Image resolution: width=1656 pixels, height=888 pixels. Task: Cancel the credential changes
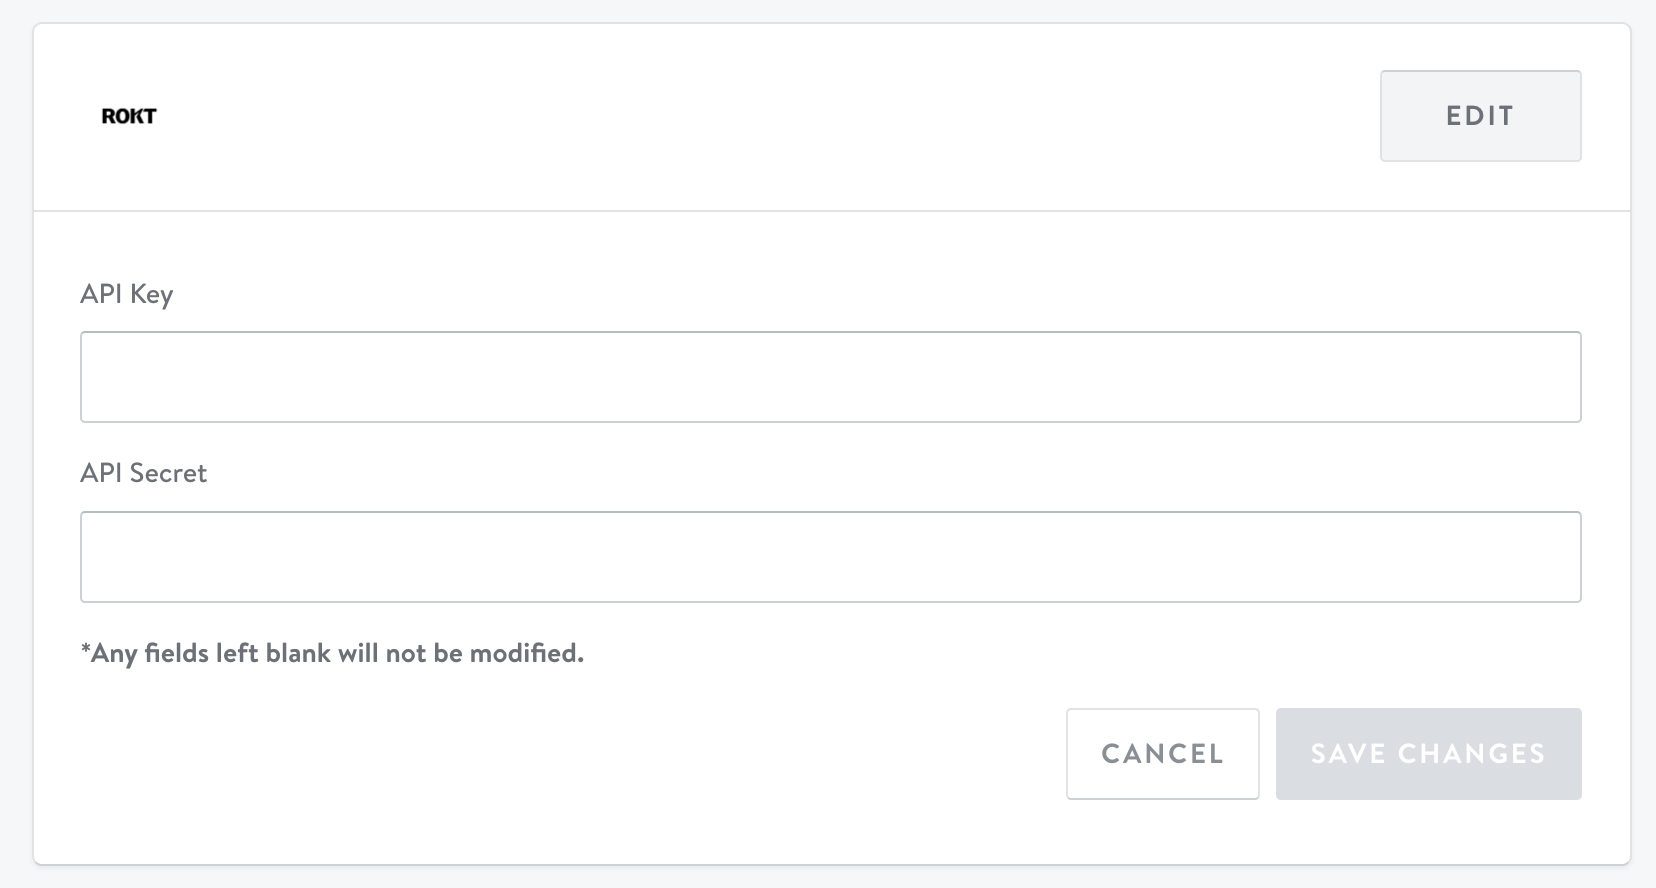1162,754
